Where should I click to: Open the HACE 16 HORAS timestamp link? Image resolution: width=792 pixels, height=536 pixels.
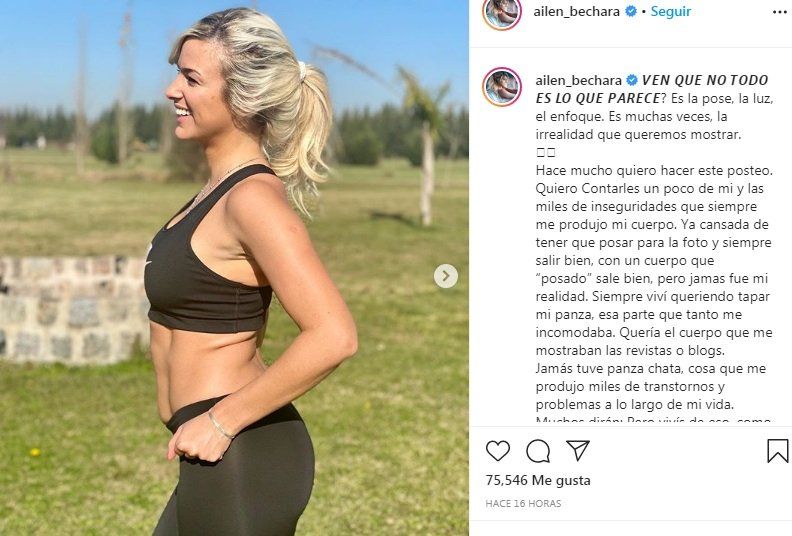(x=523, y=504)
